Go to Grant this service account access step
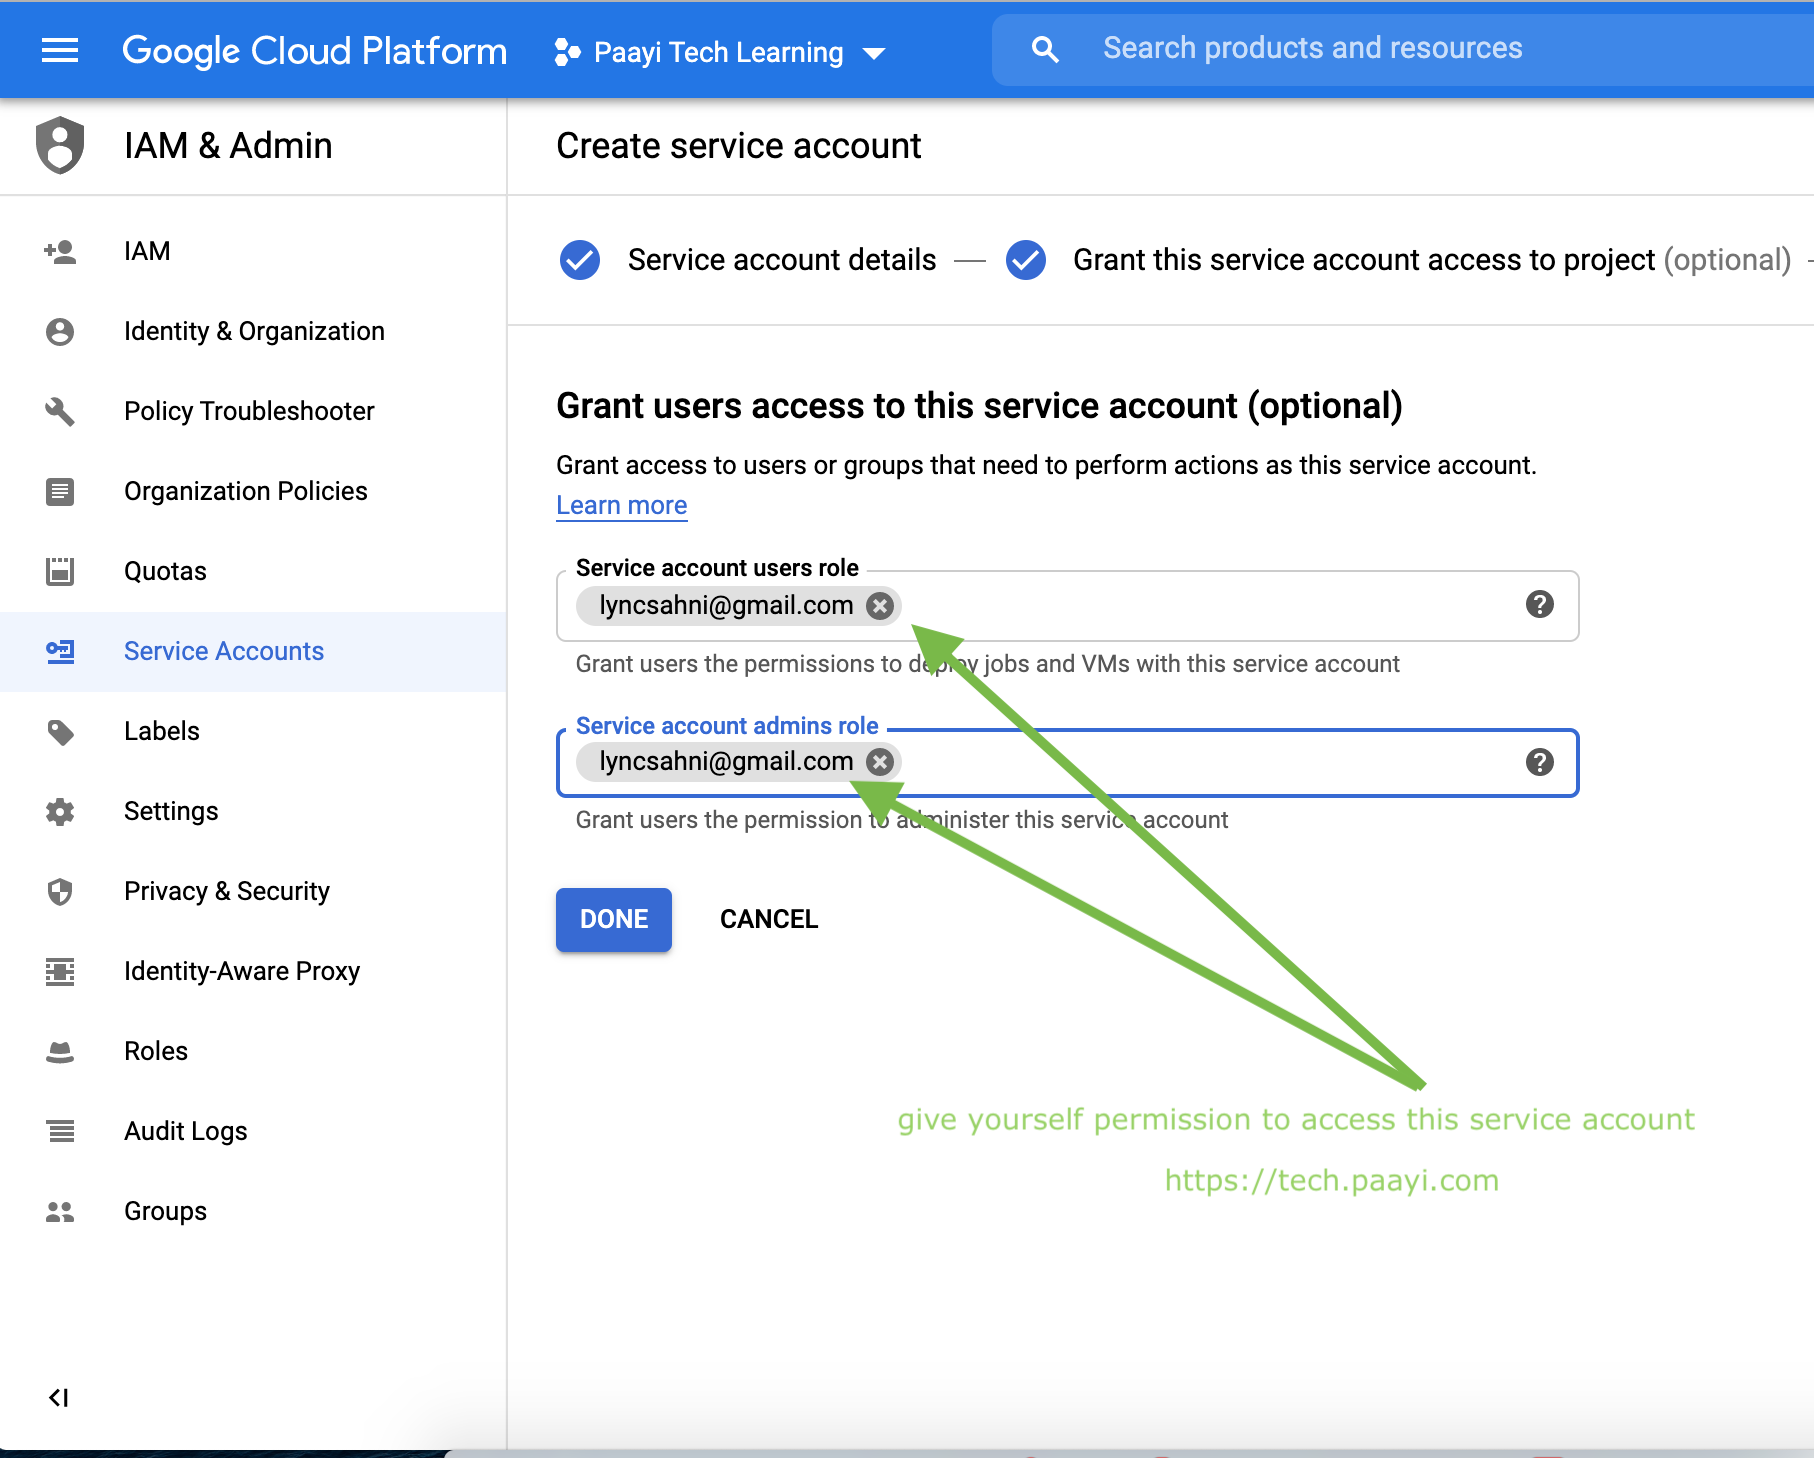 click(x=1431, y=260)
